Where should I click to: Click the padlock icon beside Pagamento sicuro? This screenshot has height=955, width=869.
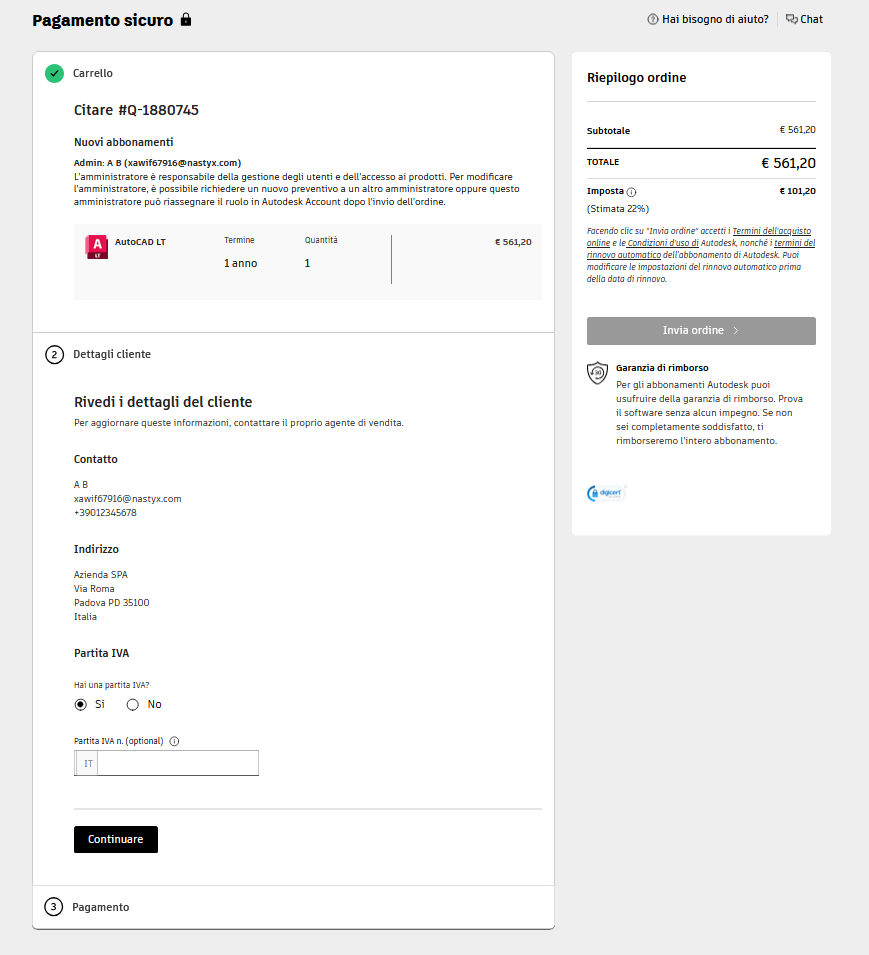(186, 19)
